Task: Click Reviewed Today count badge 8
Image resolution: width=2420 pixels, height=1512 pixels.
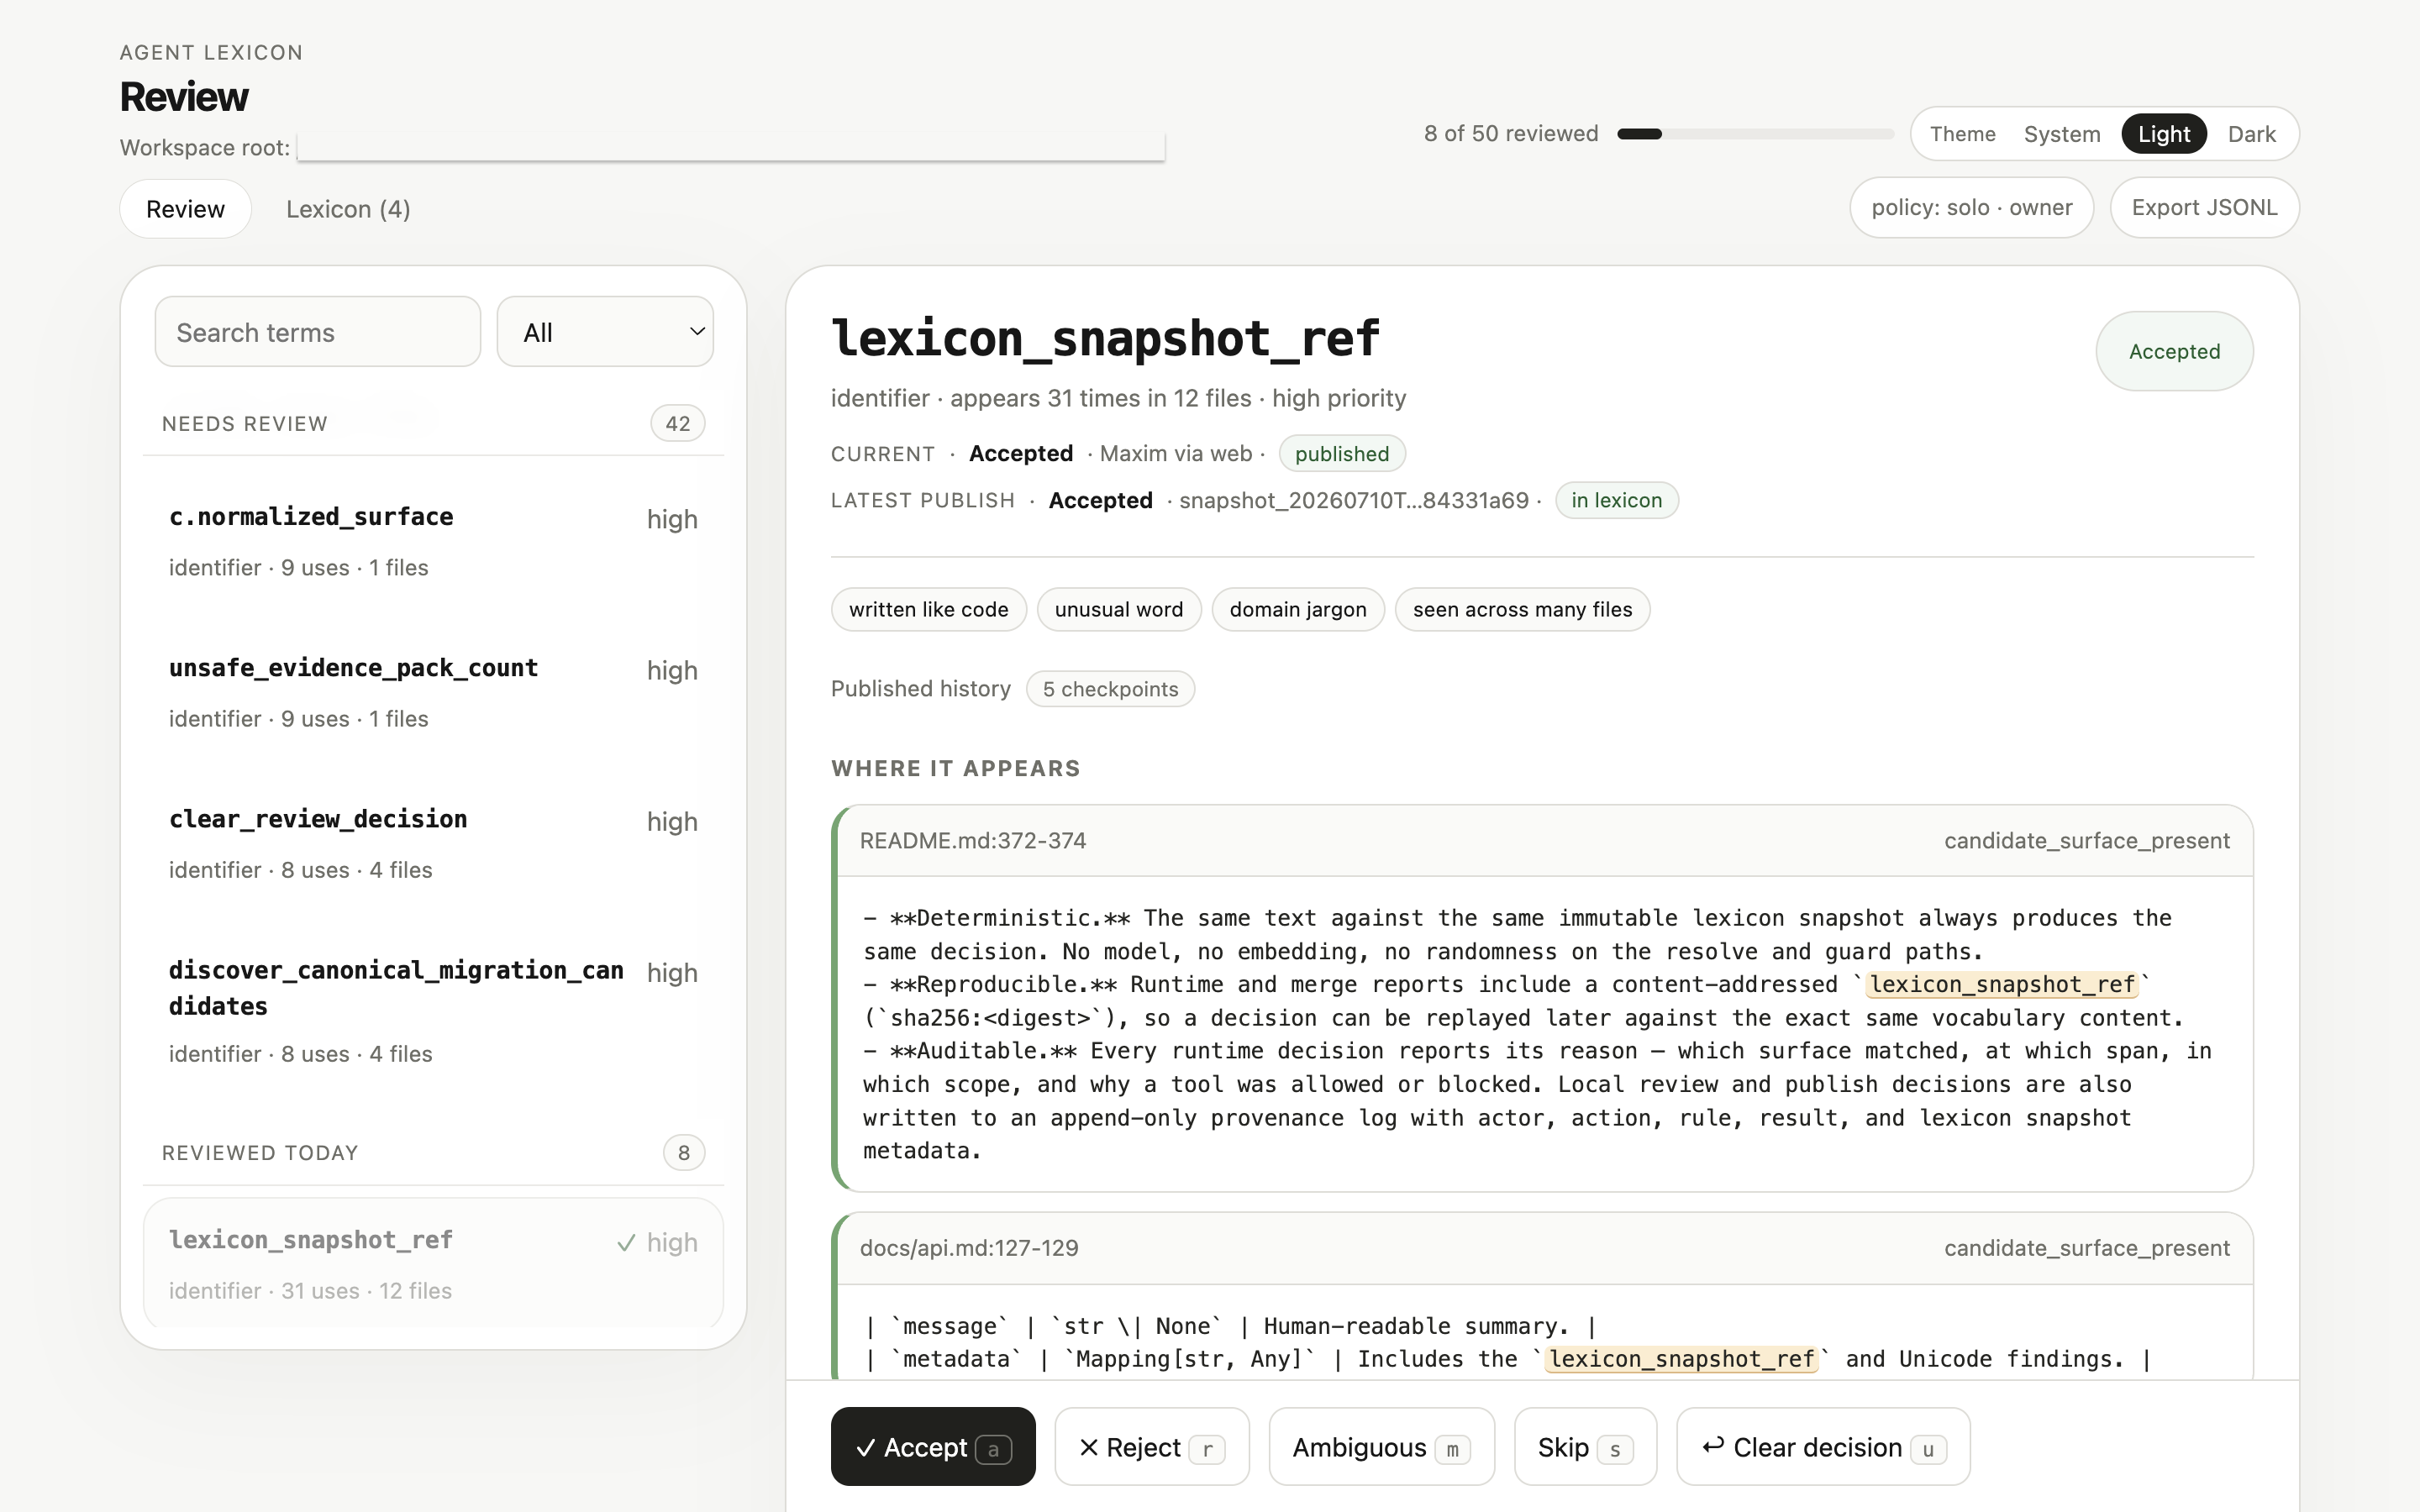Action: click(683, 1152)
